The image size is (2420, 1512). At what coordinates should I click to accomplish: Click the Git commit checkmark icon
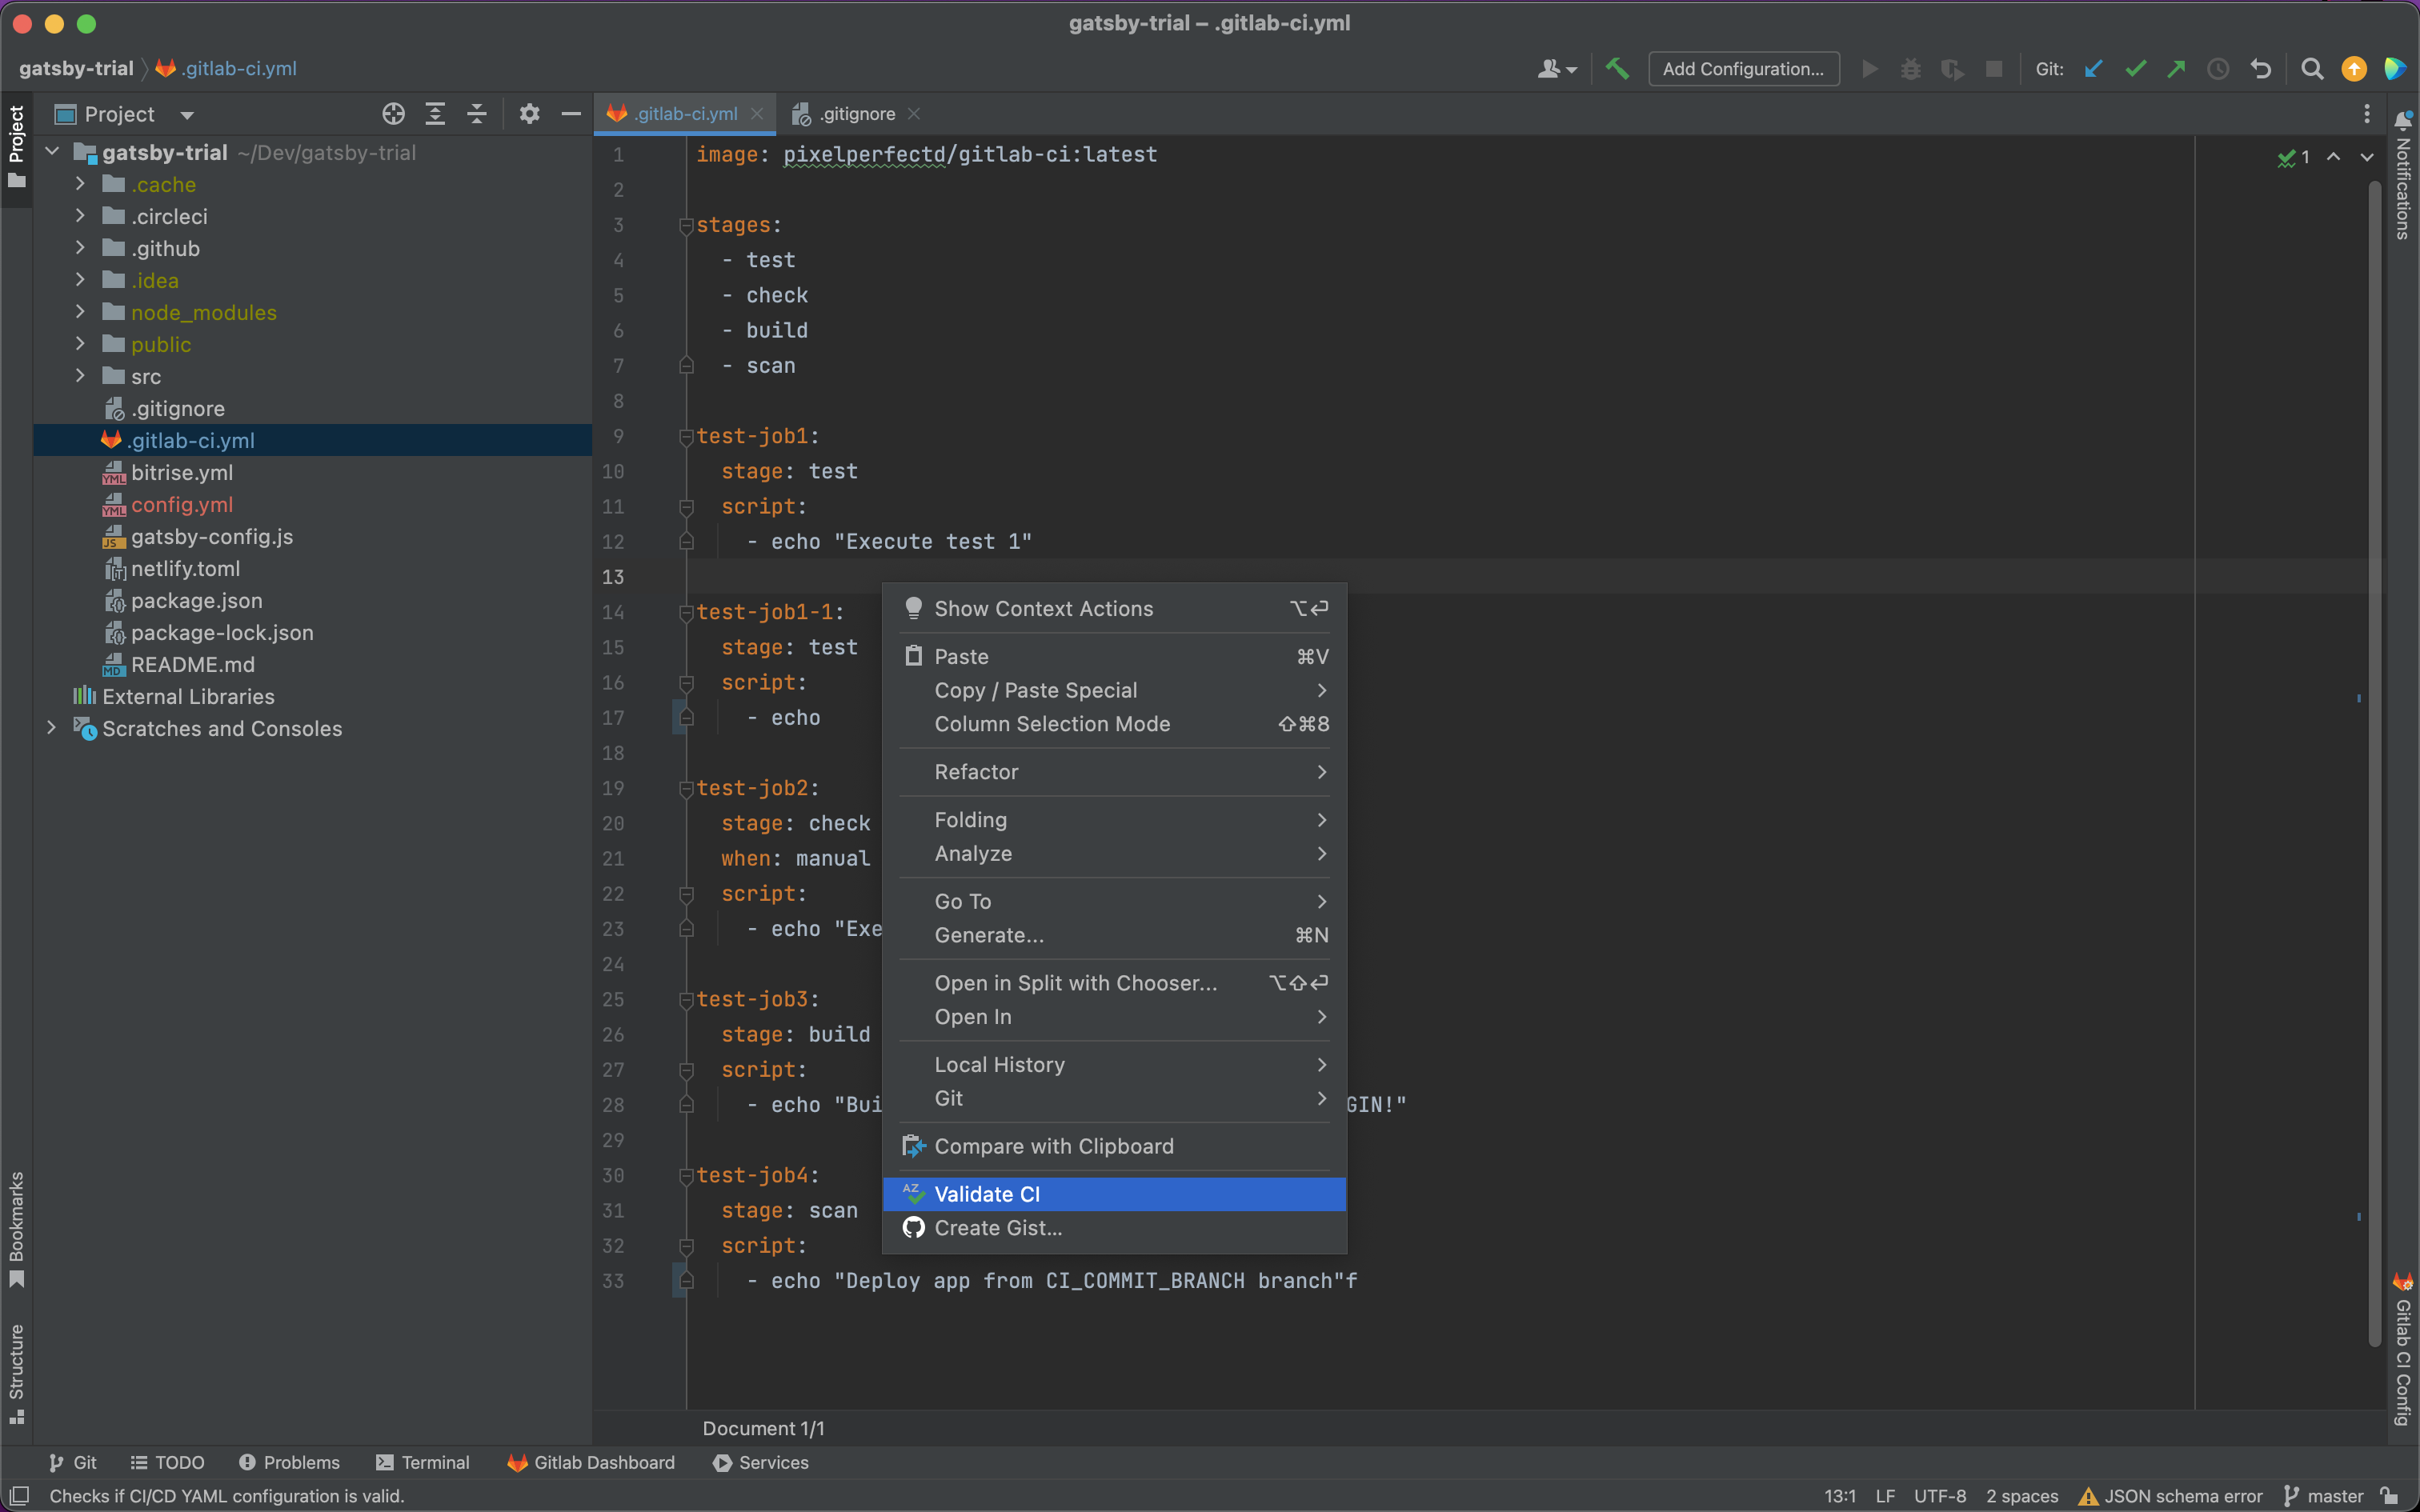click(2136, 69)
